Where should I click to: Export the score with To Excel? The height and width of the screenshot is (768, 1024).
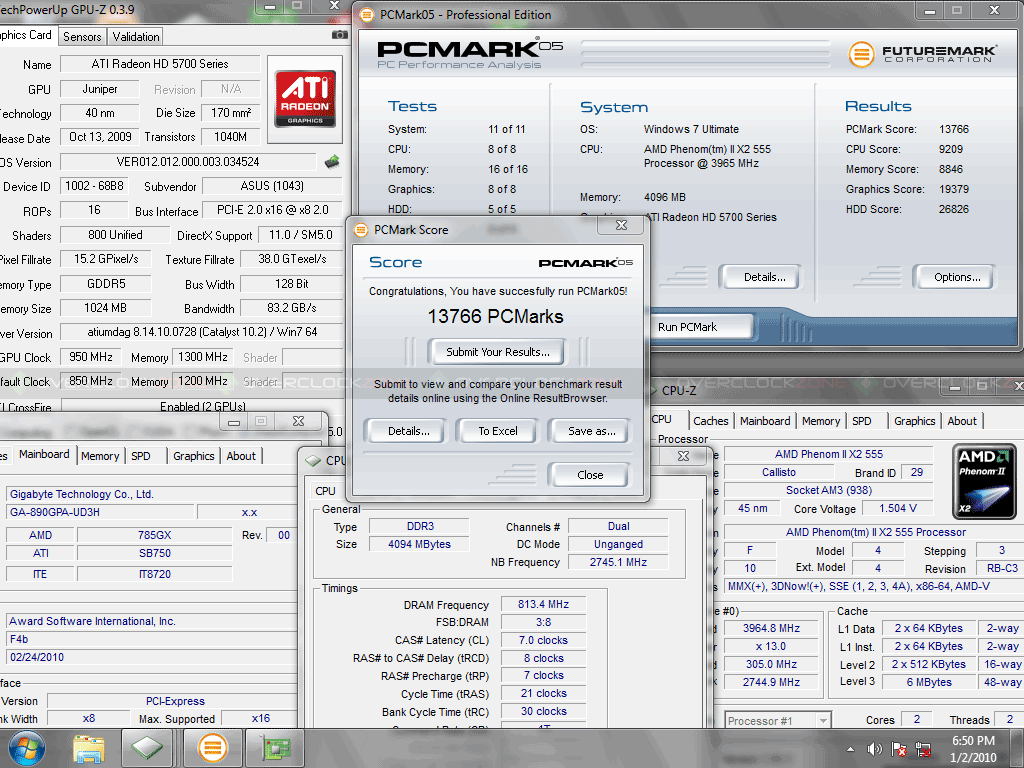click(x=498, y=431)
